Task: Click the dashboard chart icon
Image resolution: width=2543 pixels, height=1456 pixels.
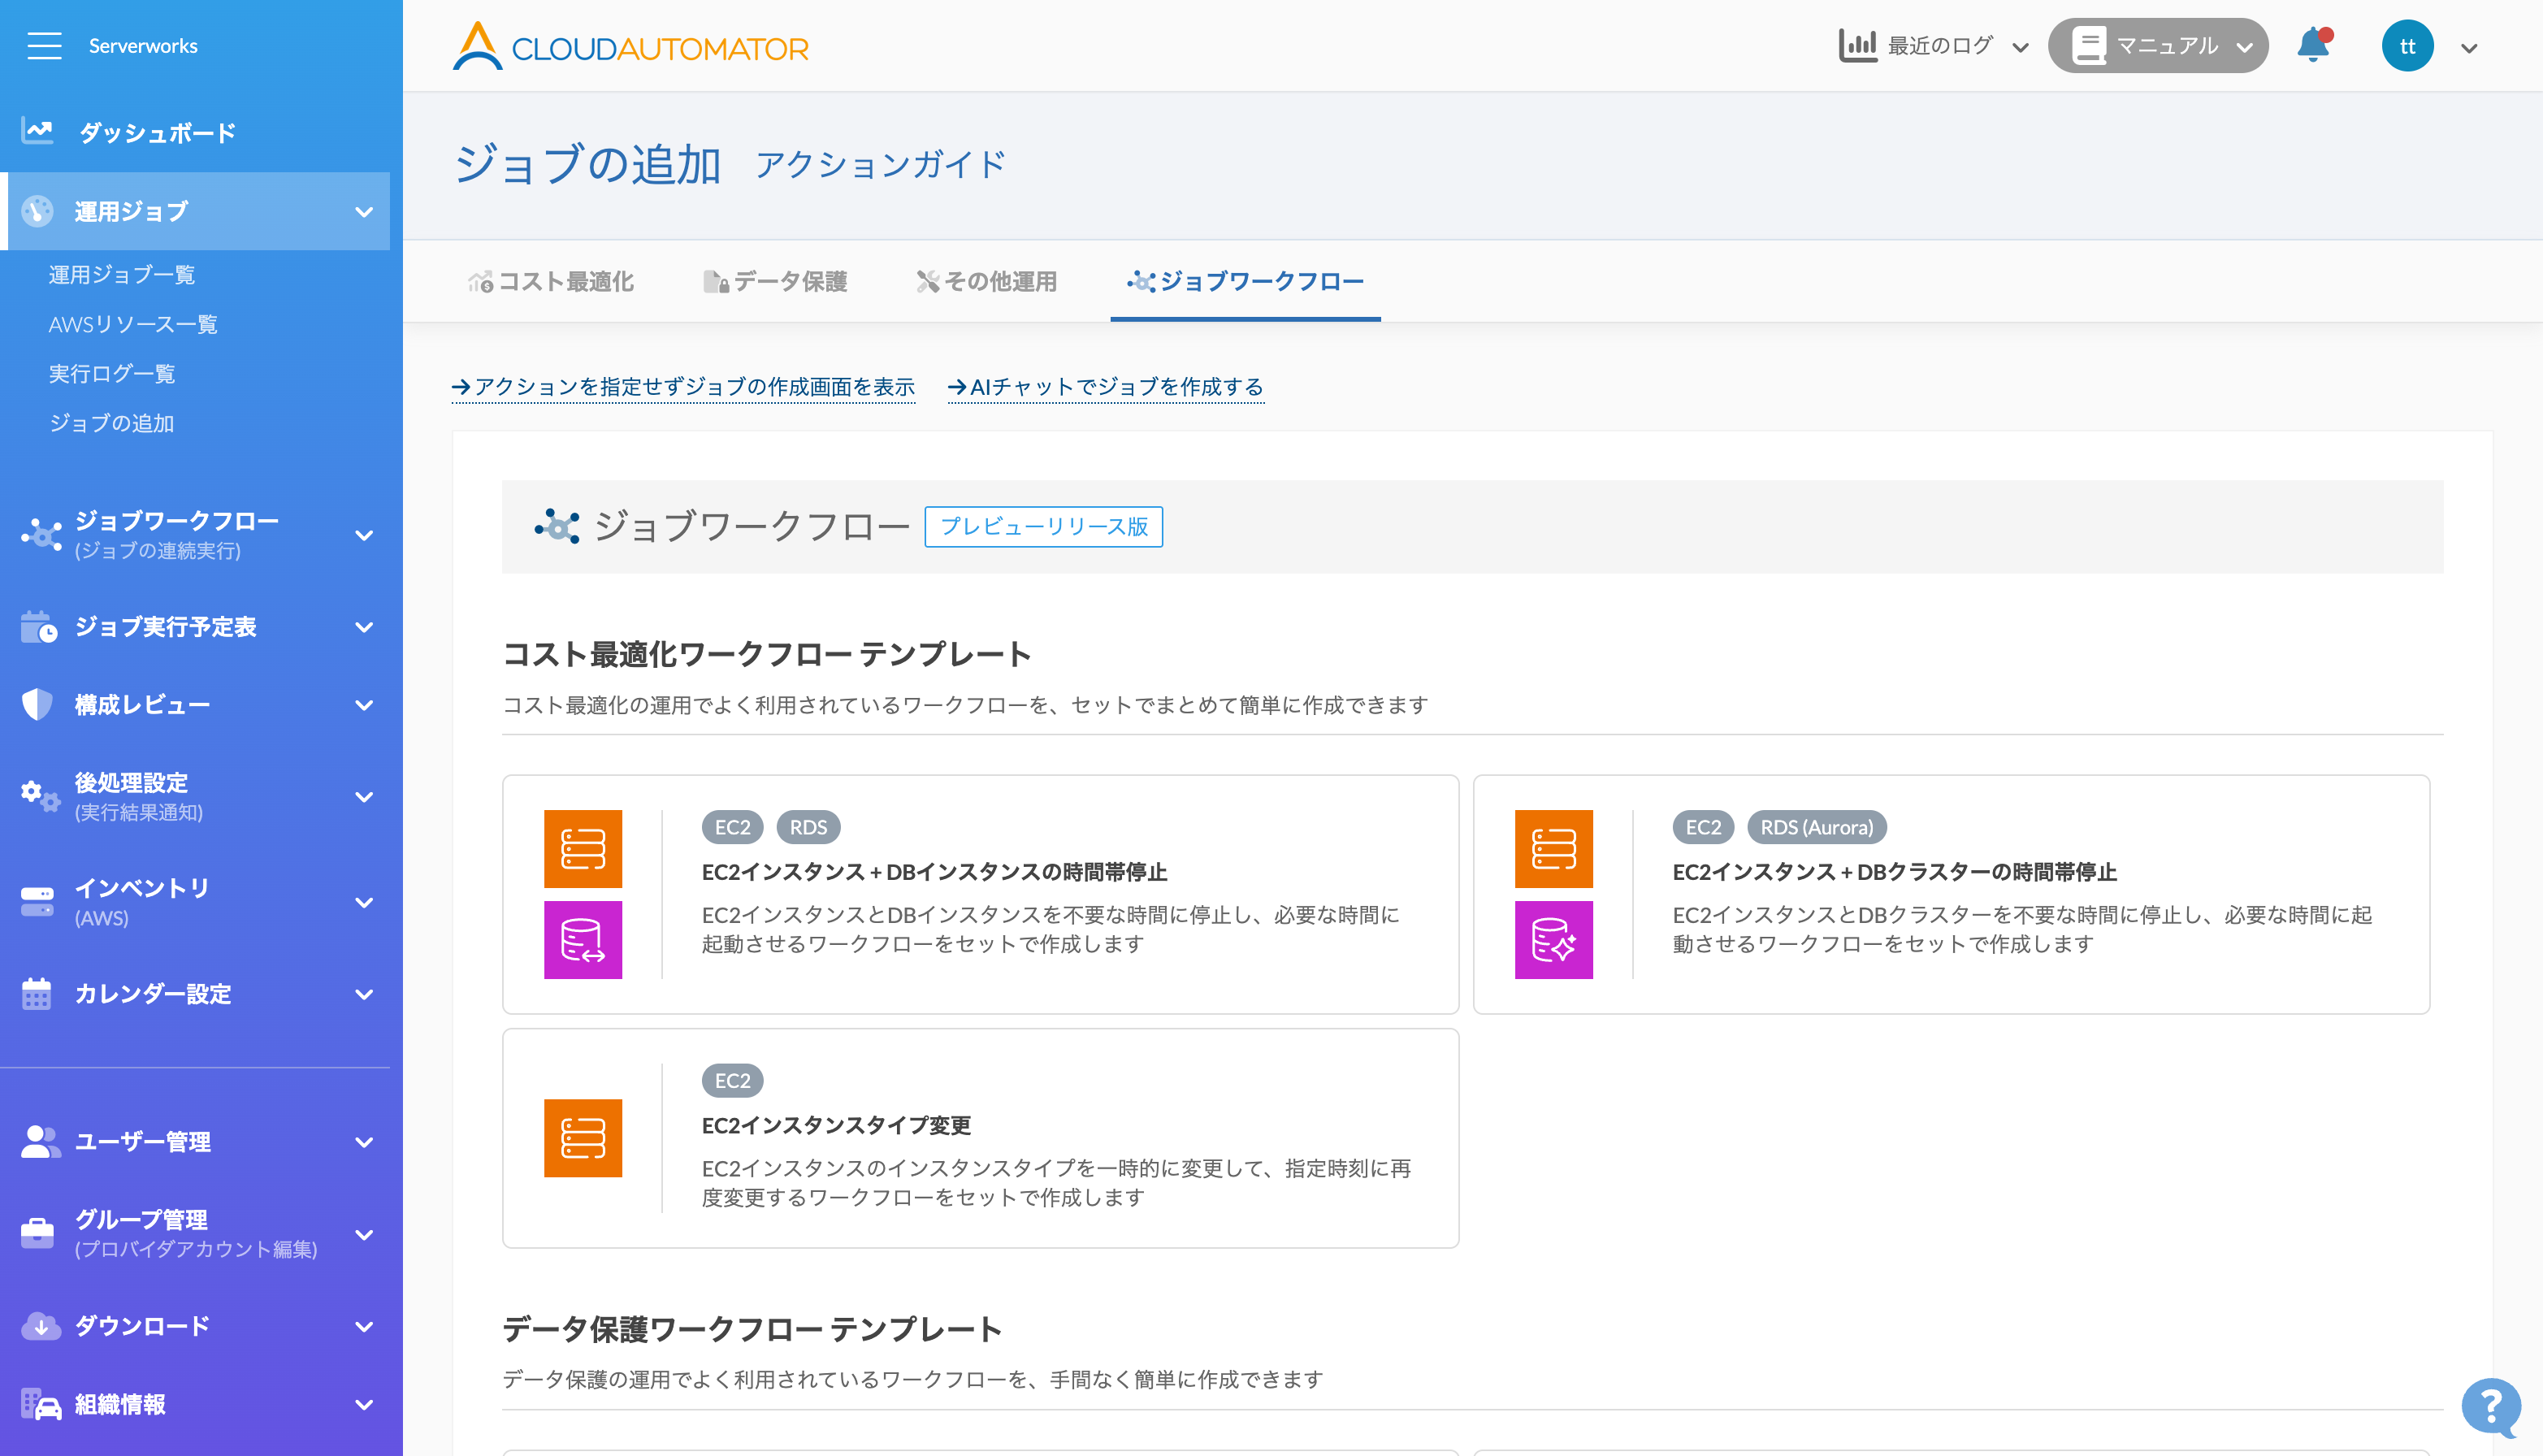Action: point(38,132)
